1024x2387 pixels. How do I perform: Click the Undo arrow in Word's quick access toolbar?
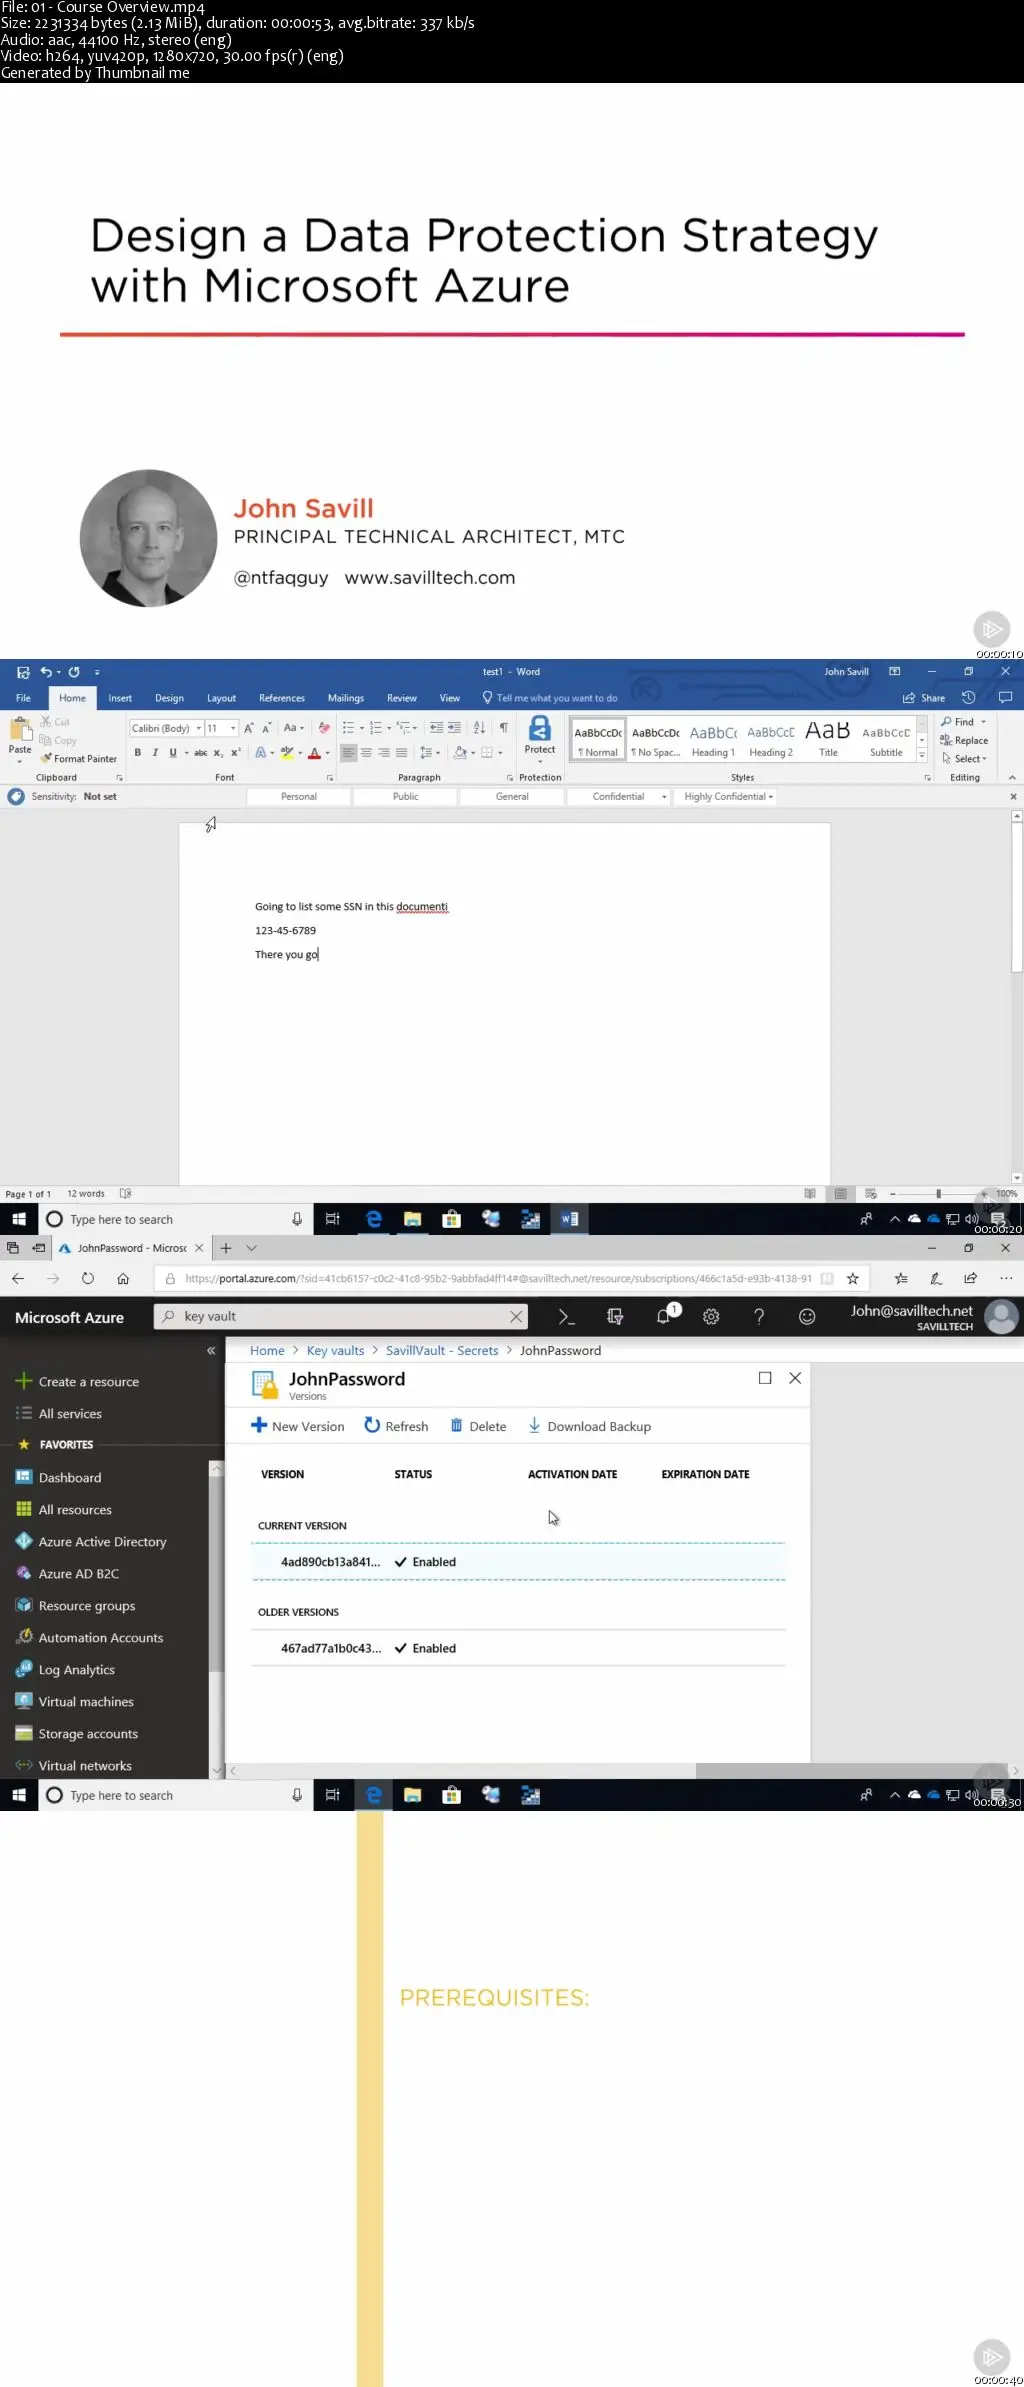click(46, 672)
